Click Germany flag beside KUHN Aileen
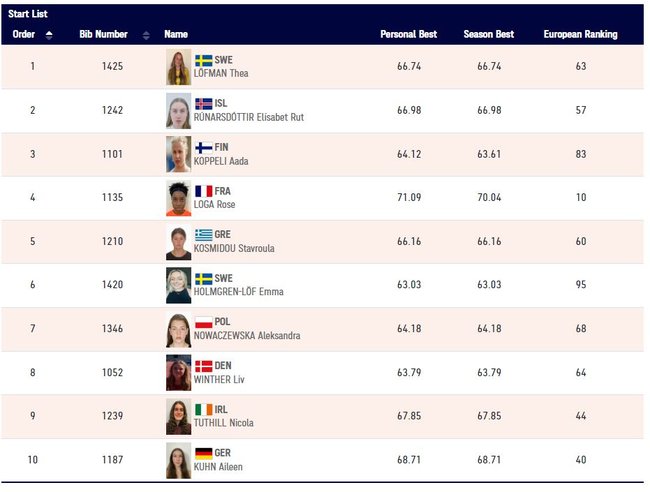The height and width of the screenshot is (492, 650). [203, 453]
